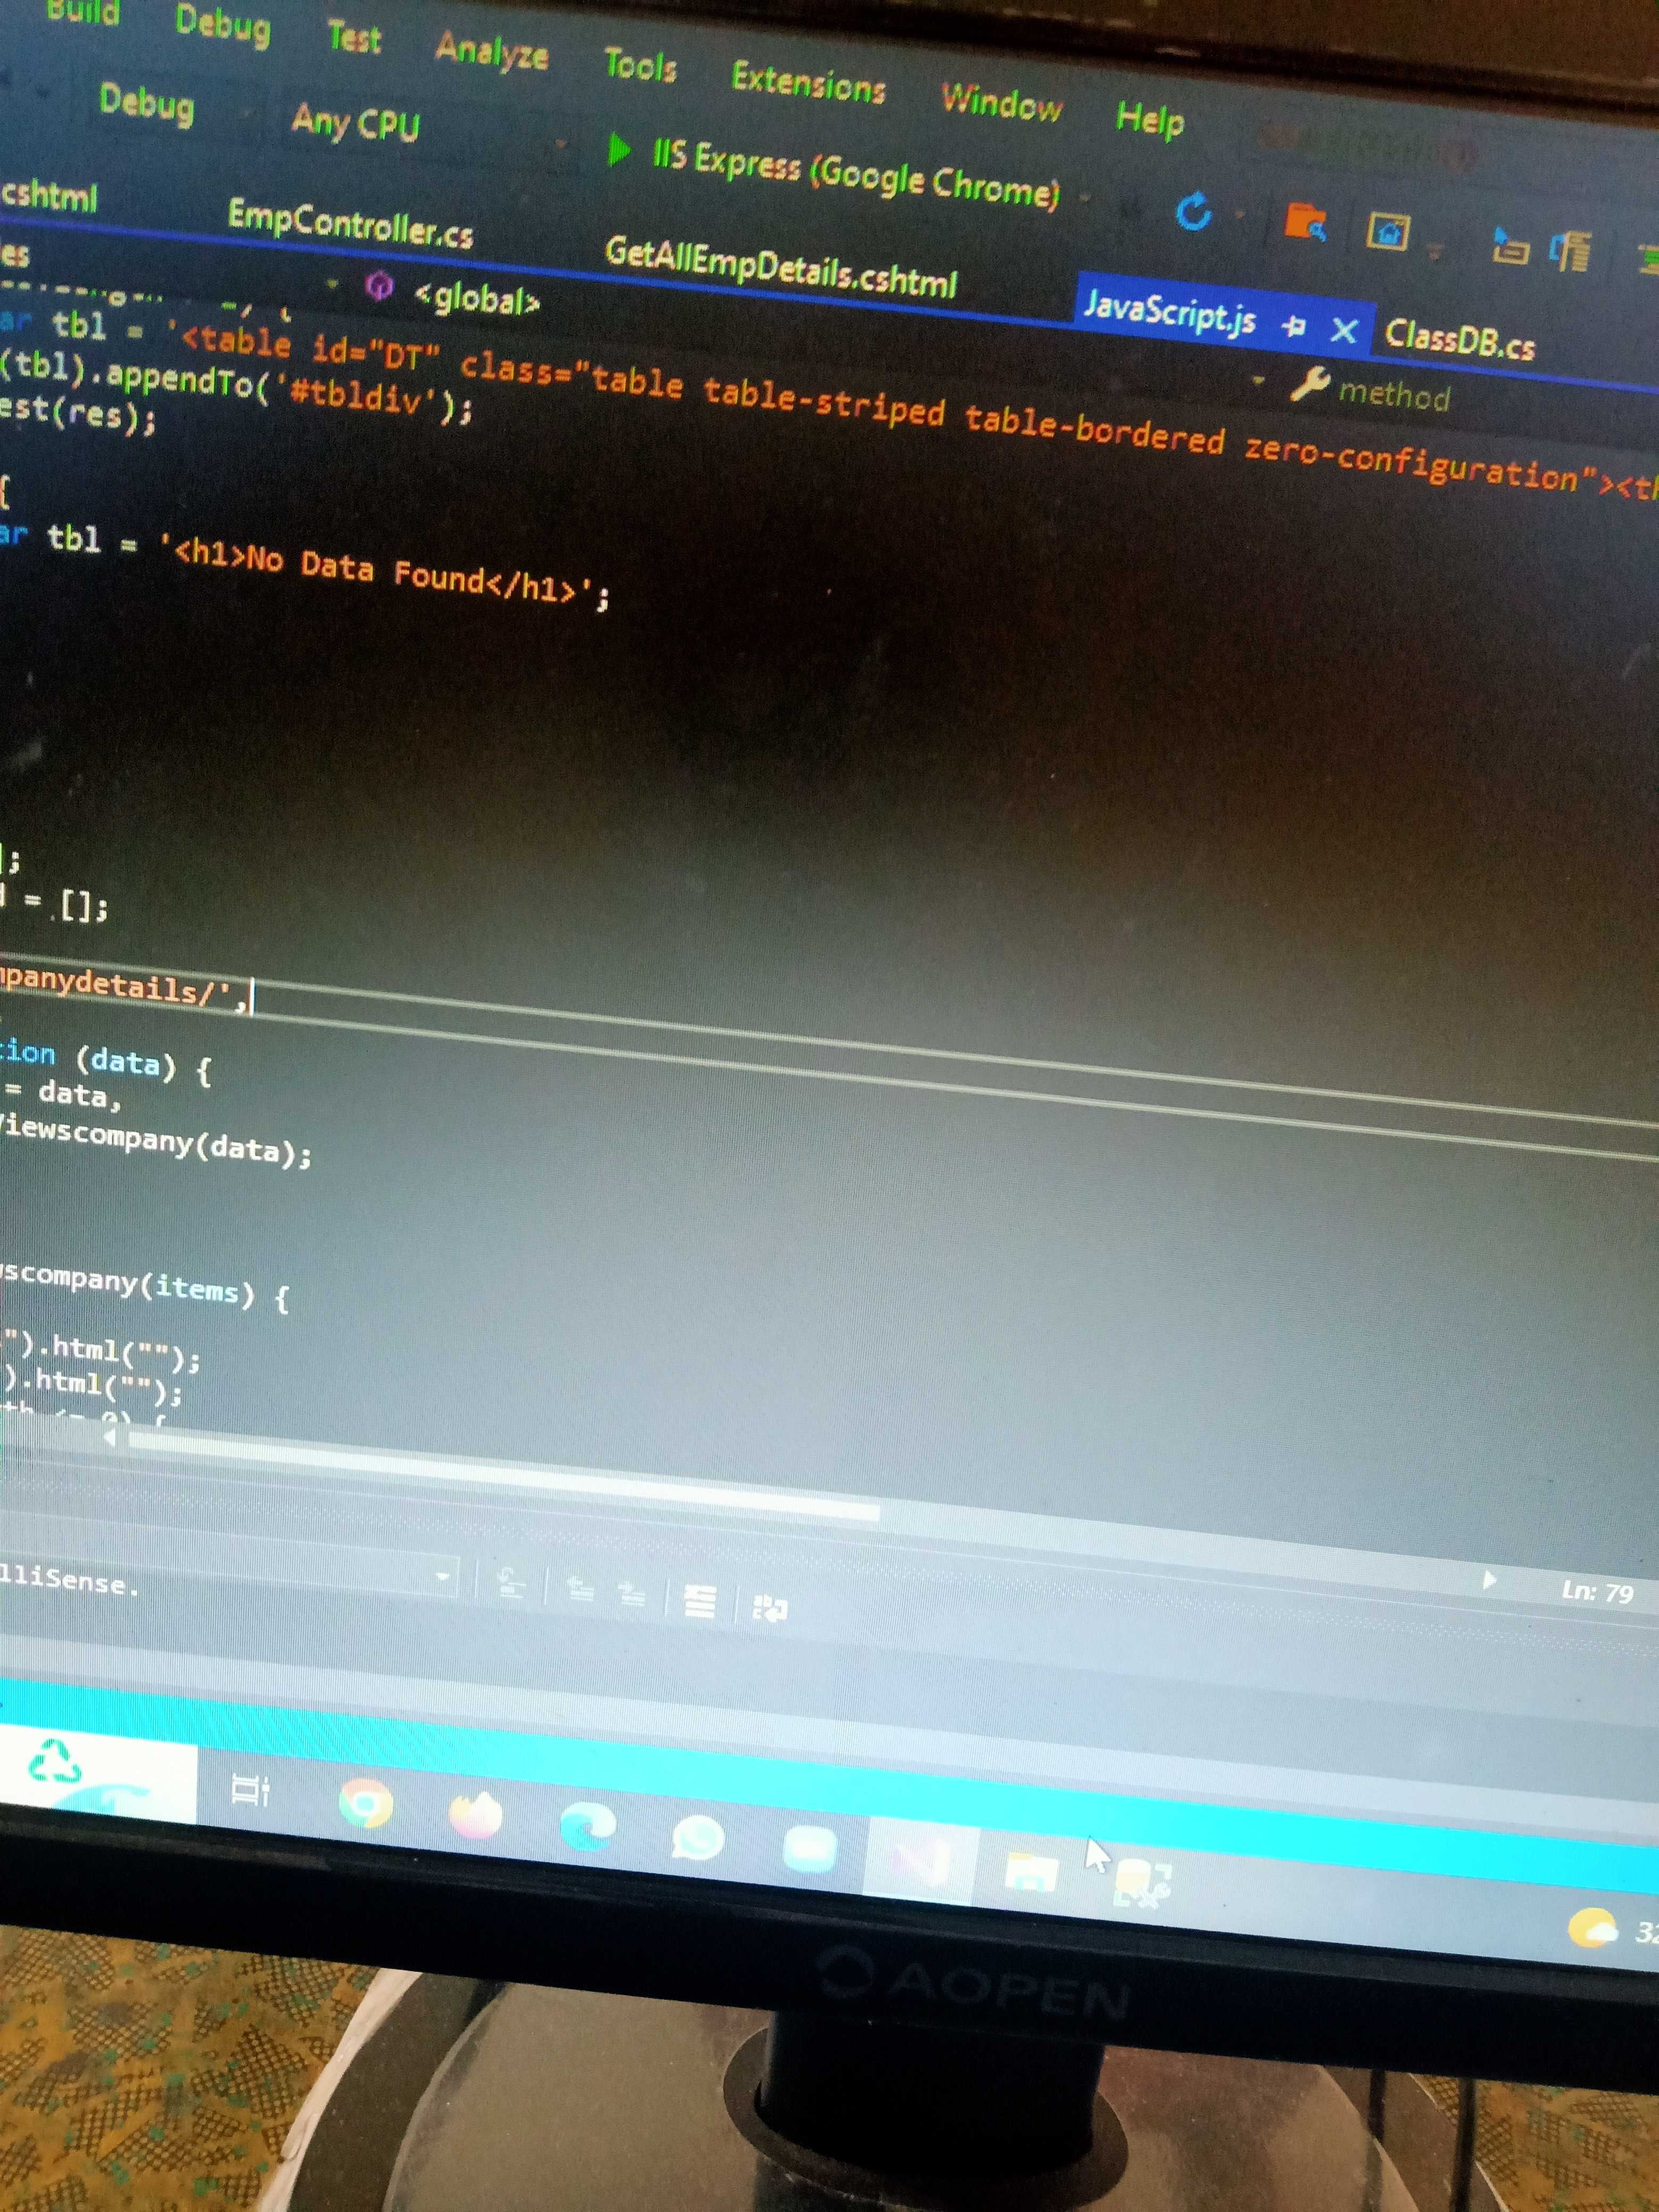The height and width of the screenshot is (2212, 1659).
Task: Switch to the ClassDB.cs tab
Action: coord(1459,341)
